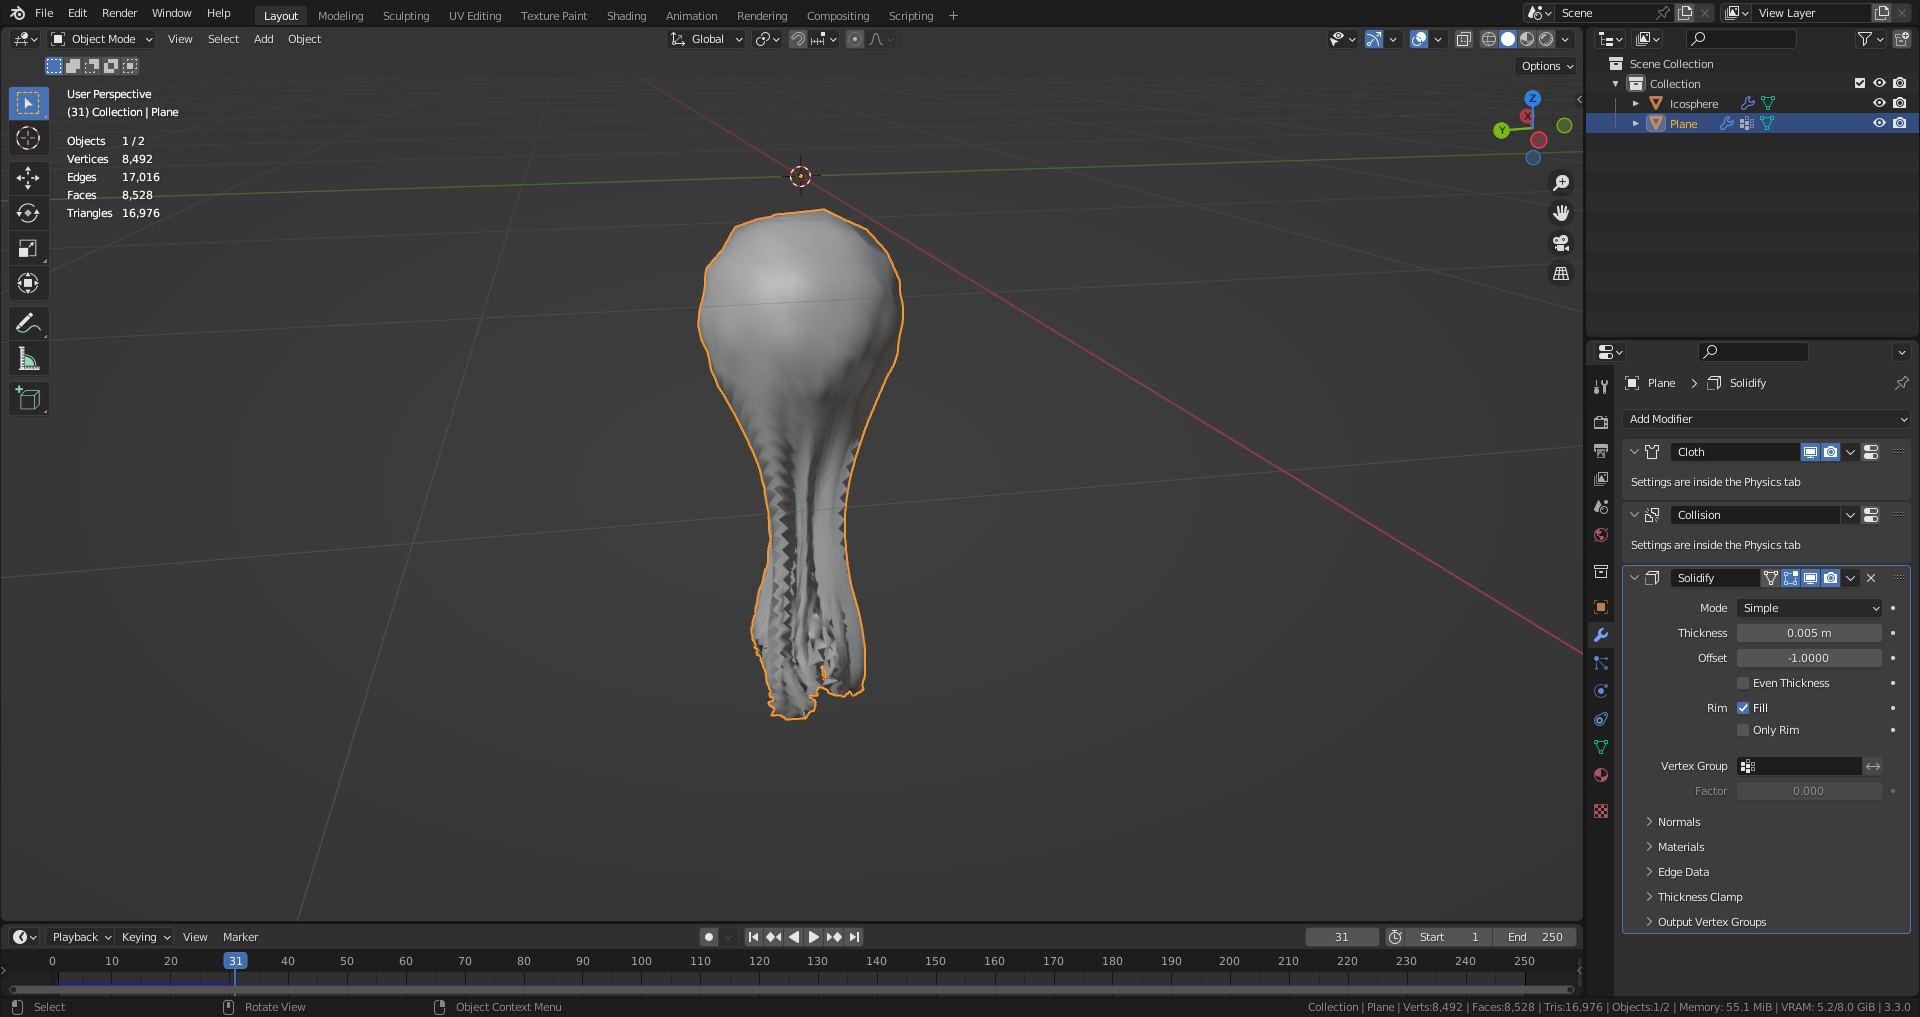Screen dimensions: 1920x1017
Task: Adjust the Thickness 0.005 m slider
Action: [1809, 633]
